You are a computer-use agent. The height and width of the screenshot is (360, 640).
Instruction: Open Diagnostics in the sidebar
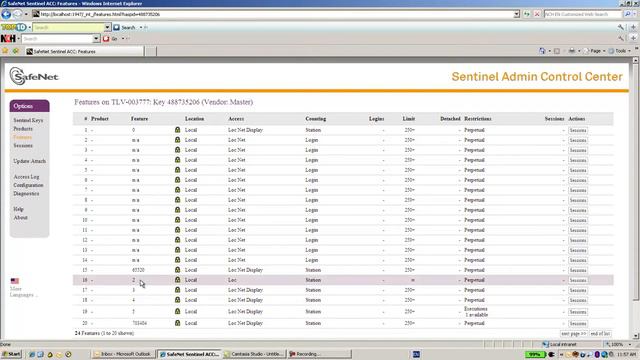[26, 193]
